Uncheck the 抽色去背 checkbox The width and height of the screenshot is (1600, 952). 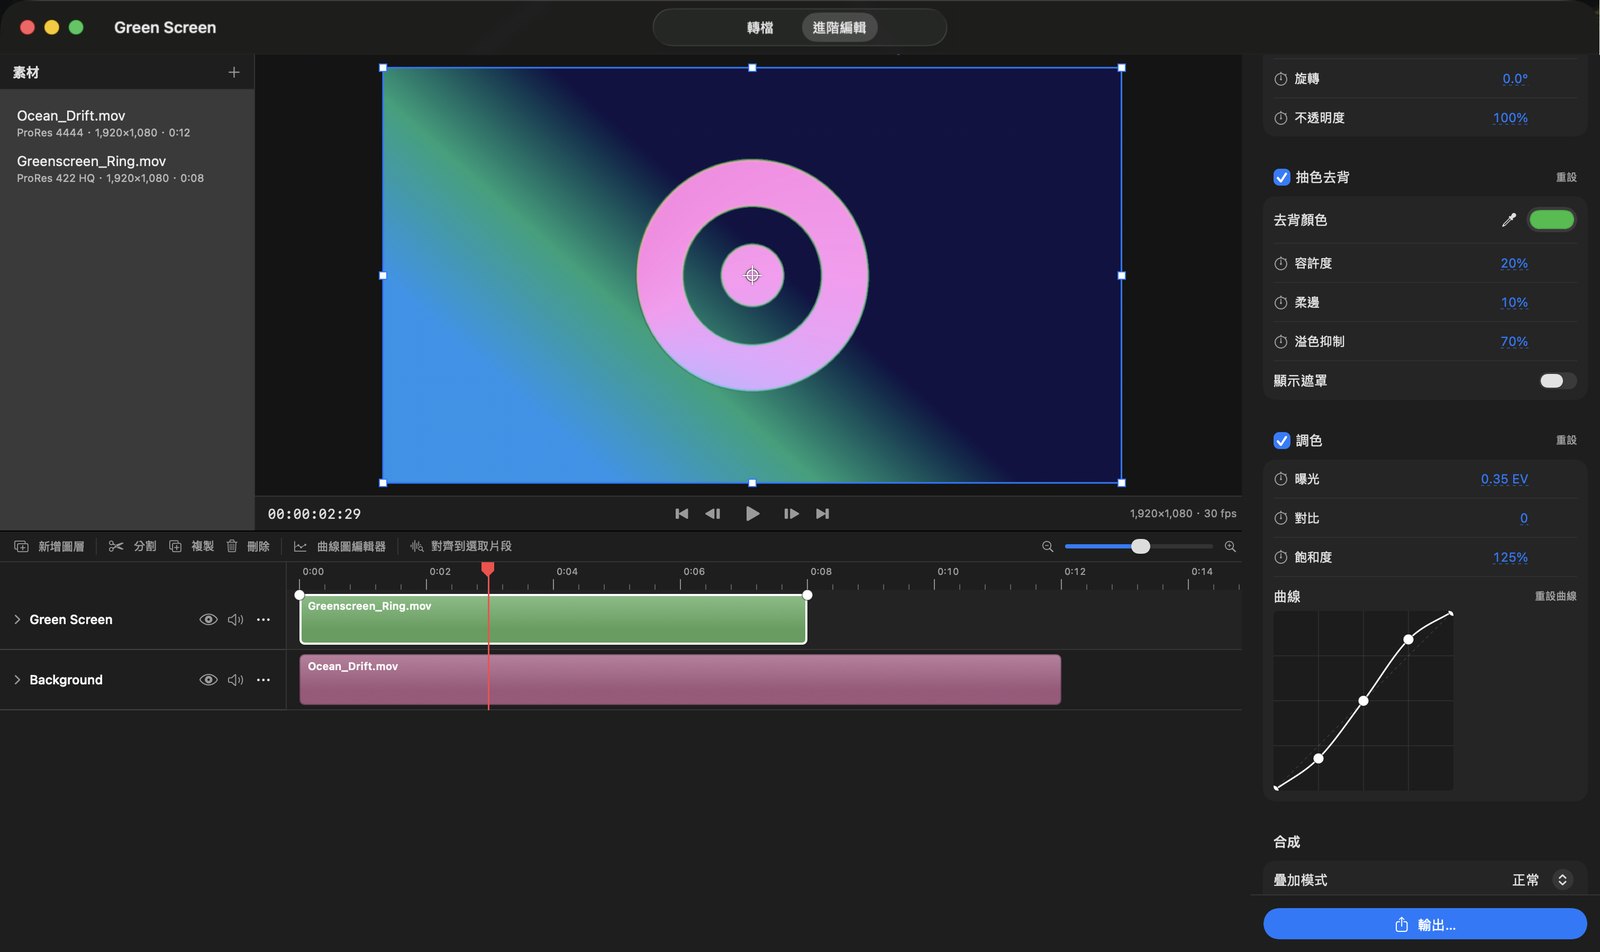(1281, 177)
